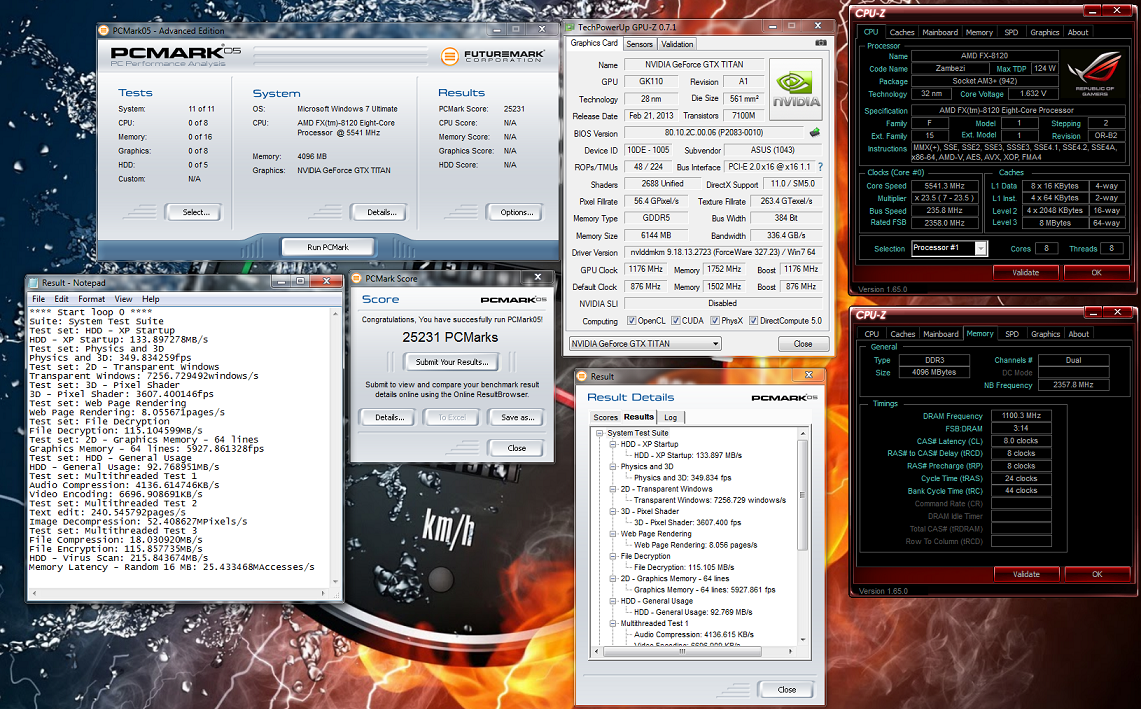Click the Save as... button in Score window

[x=517, y=418]
